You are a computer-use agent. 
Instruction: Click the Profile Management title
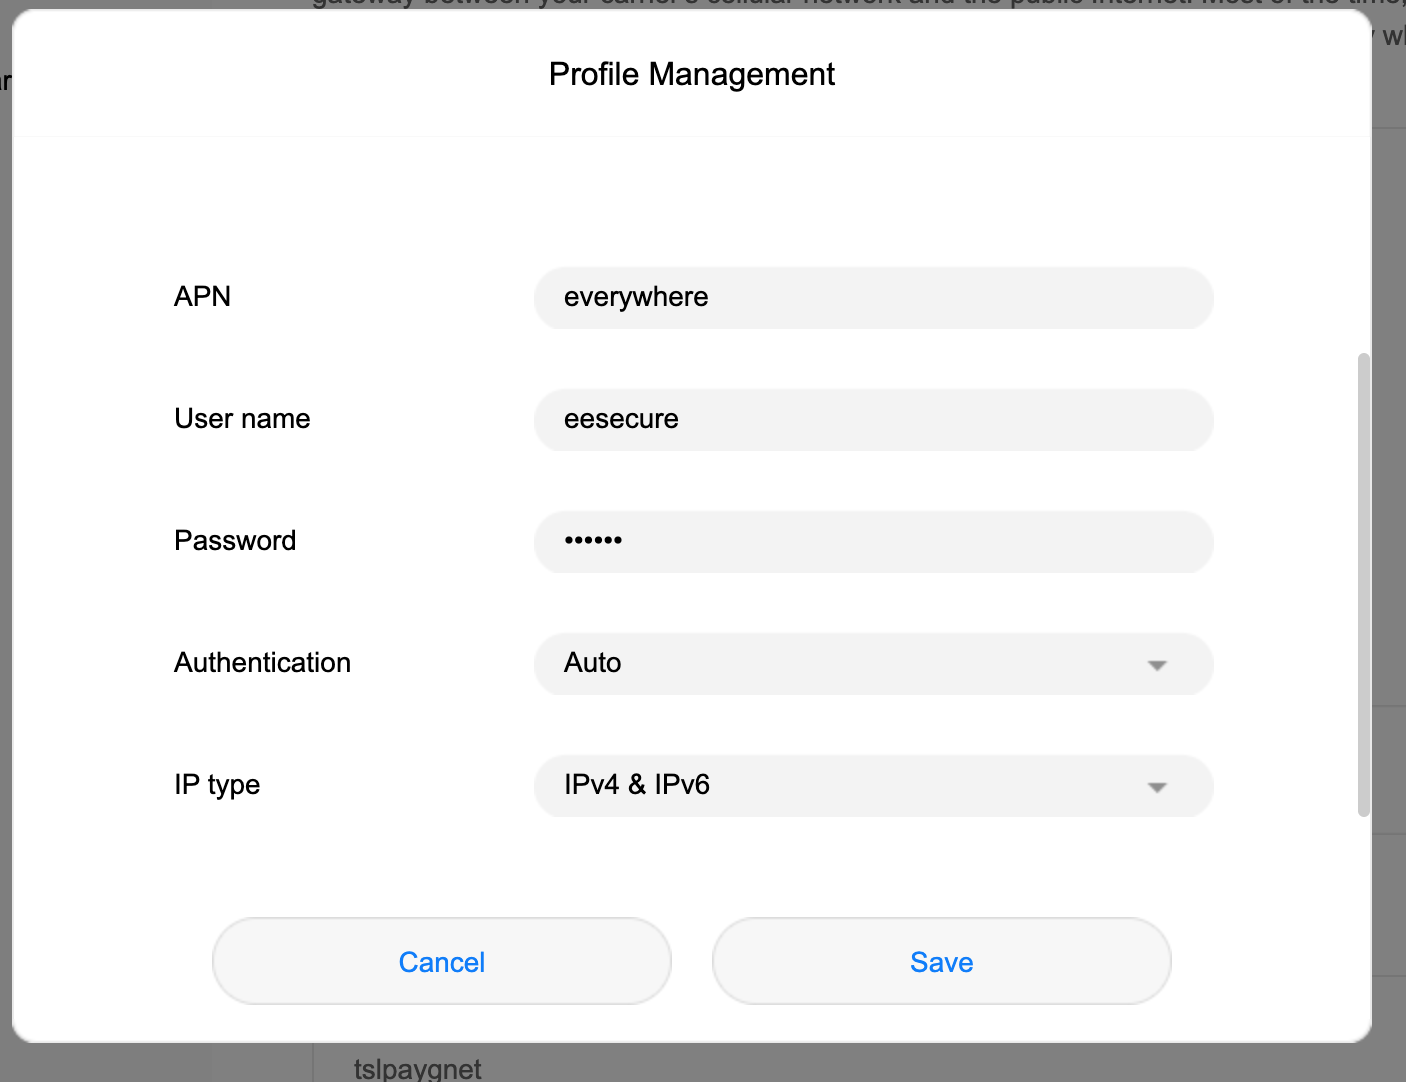tap(691, 74)
